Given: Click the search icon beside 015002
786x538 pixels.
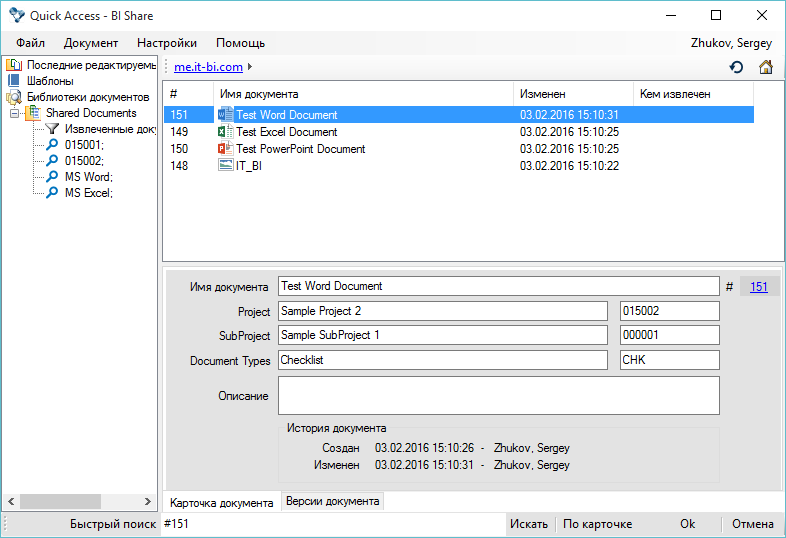Looking at the screenshot, I should click(x=52, y=161).
